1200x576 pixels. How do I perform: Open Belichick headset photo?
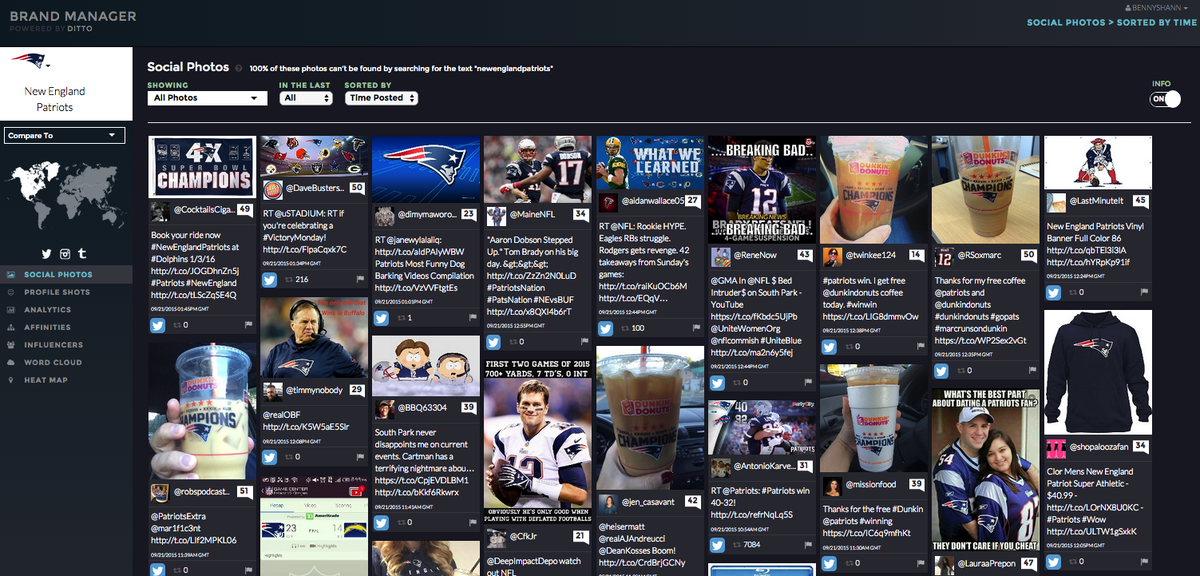coord(315,338)
